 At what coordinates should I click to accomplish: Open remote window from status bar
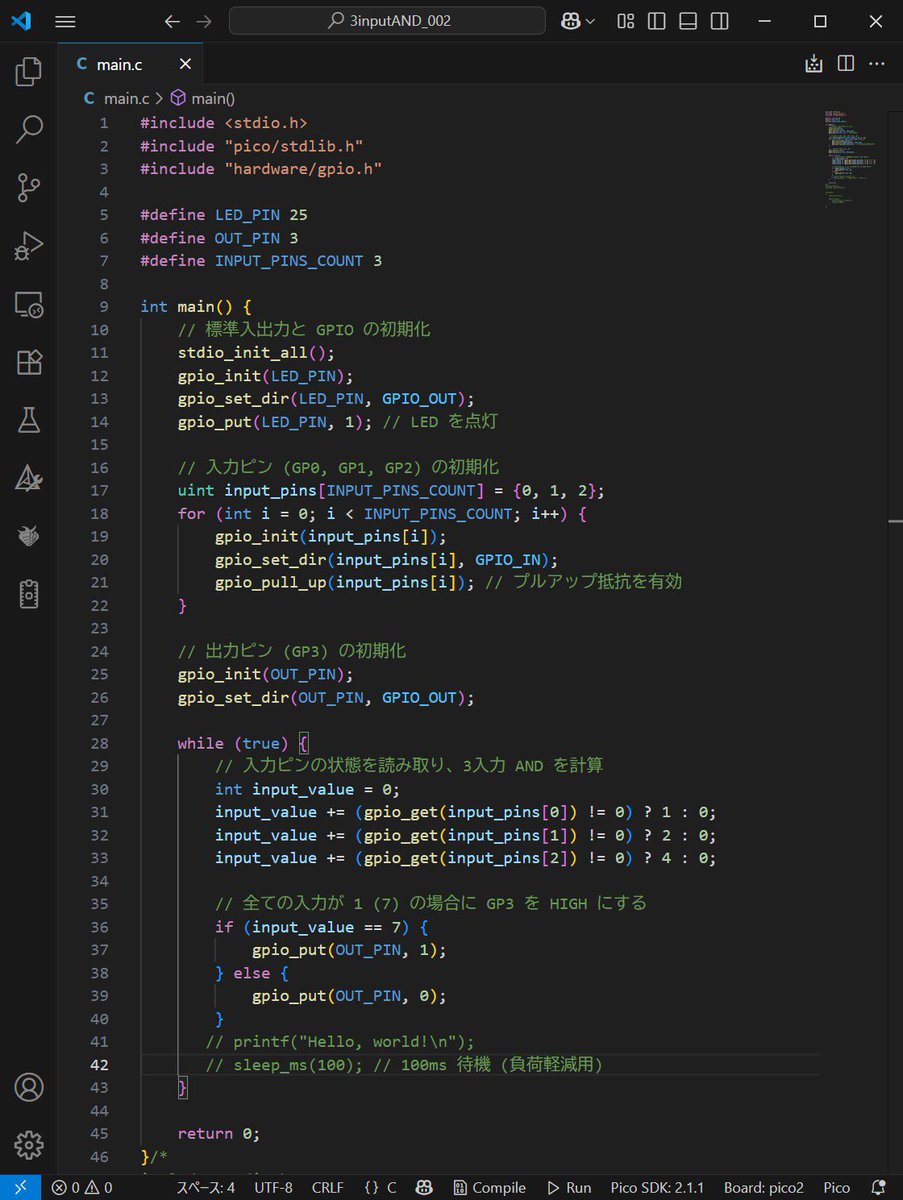coord(20,1188)
